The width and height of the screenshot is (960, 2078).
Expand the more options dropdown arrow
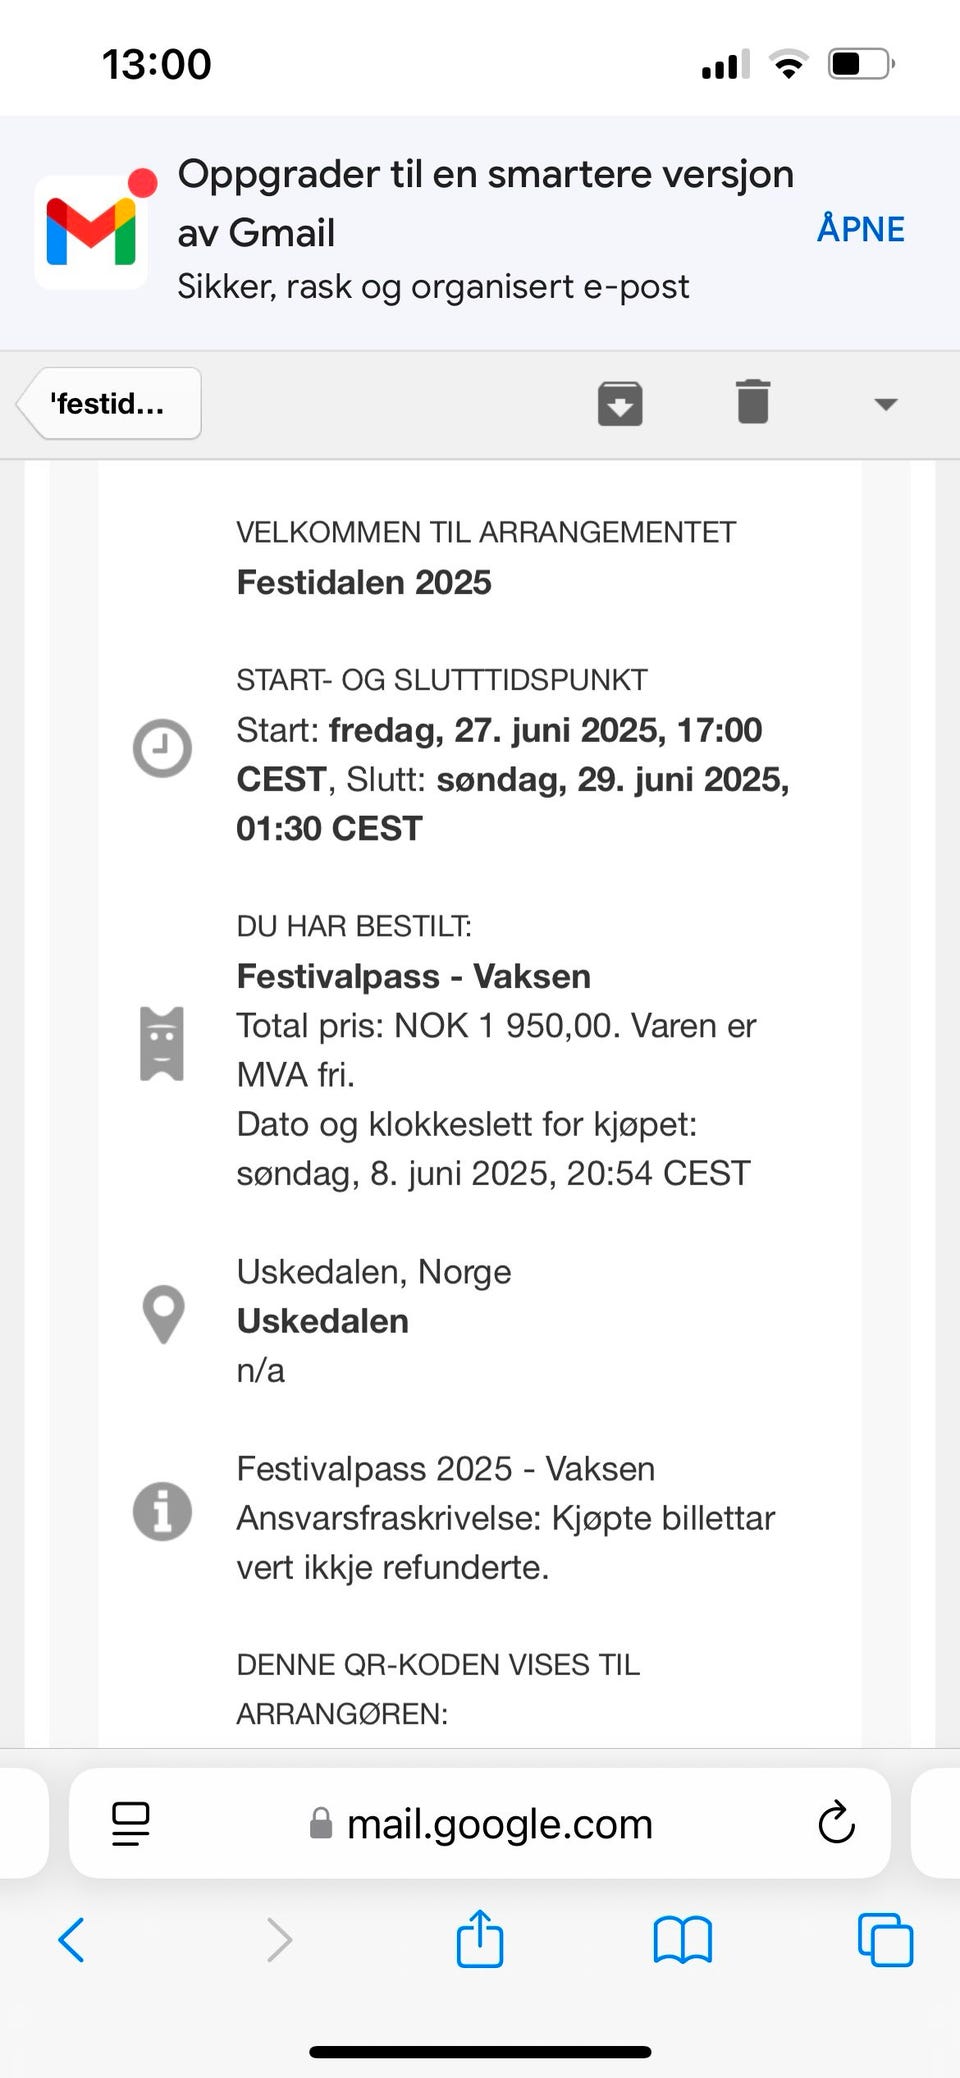coord(886,404)
